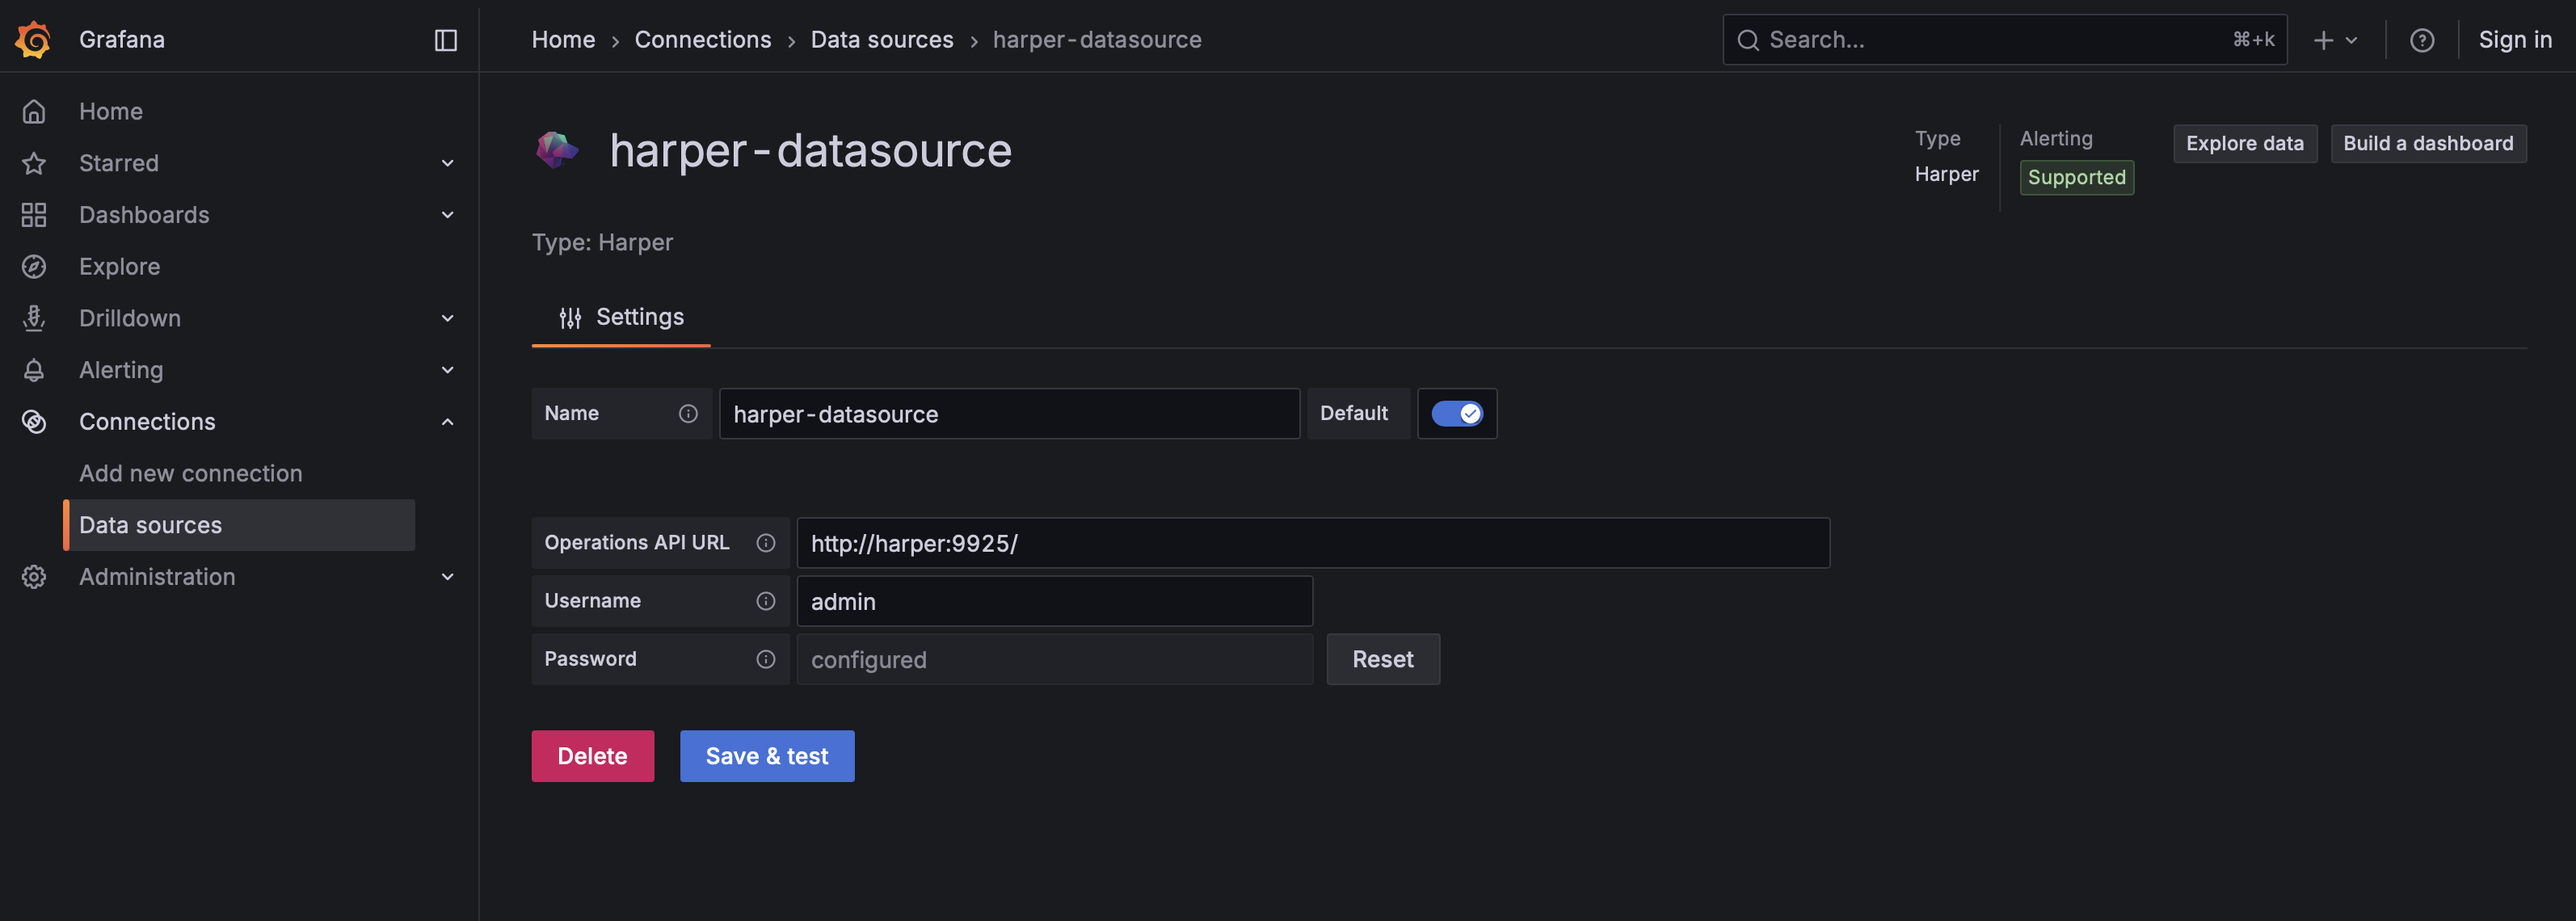This screenshot has width=2576, height=921.
Task: Click the Drilldown icon in sidebar
Action: [34, 318]
